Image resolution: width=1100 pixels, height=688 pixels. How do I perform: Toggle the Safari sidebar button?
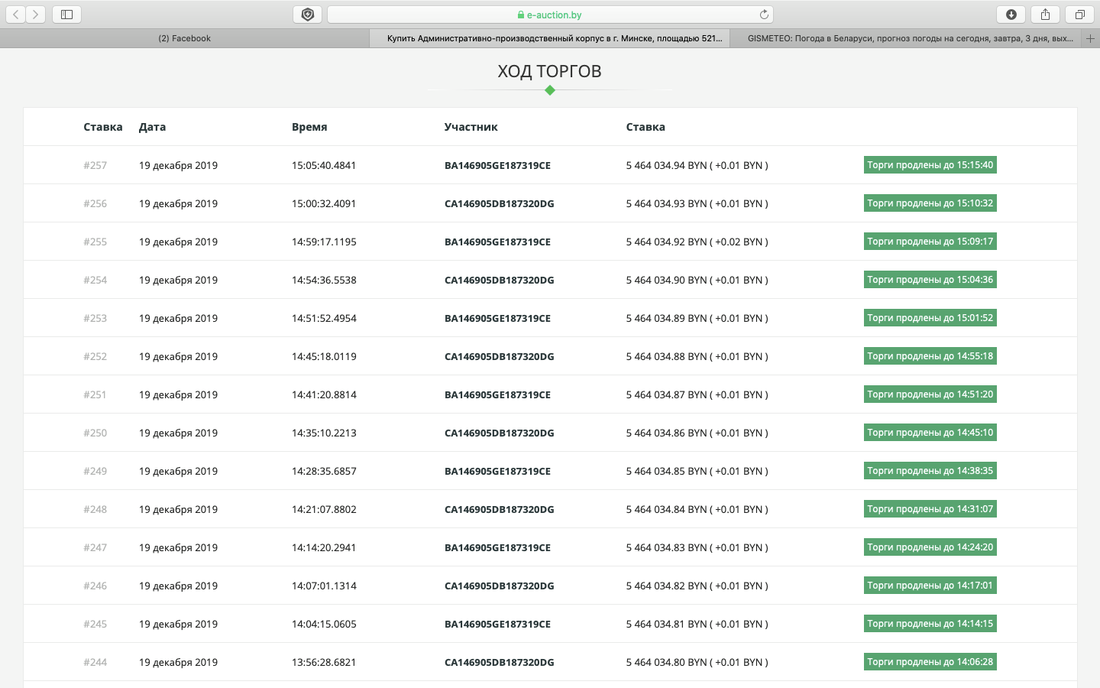click(x=67, y=14)
